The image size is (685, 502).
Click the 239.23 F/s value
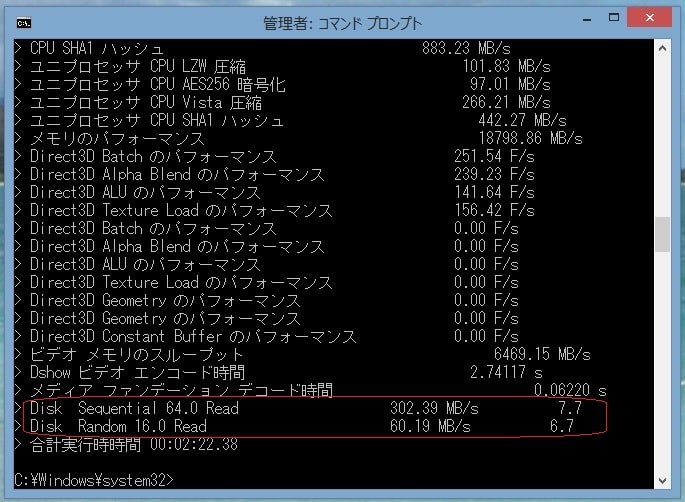494,174
